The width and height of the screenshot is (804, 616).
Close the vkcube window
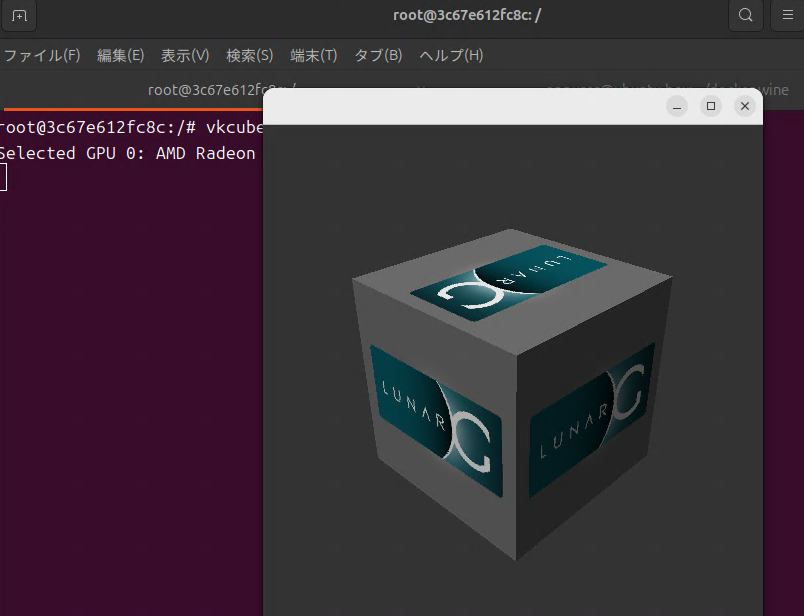[744, 106]
